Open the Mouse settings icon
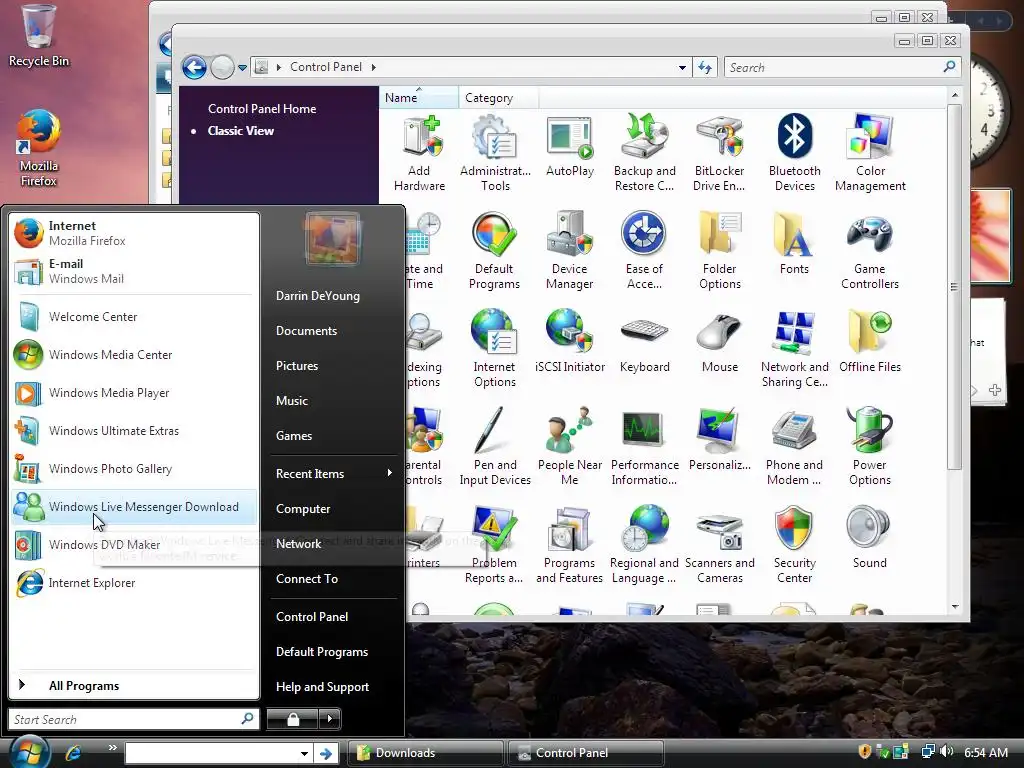 coord(720,342)
